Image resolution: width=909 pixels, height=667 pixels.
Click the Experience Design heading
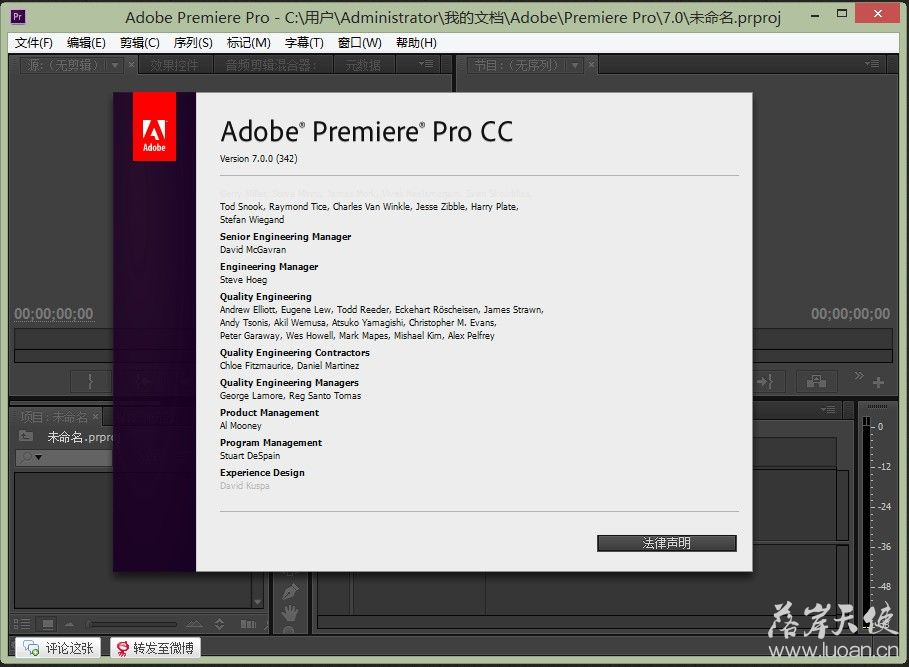(x=262, y=472)
